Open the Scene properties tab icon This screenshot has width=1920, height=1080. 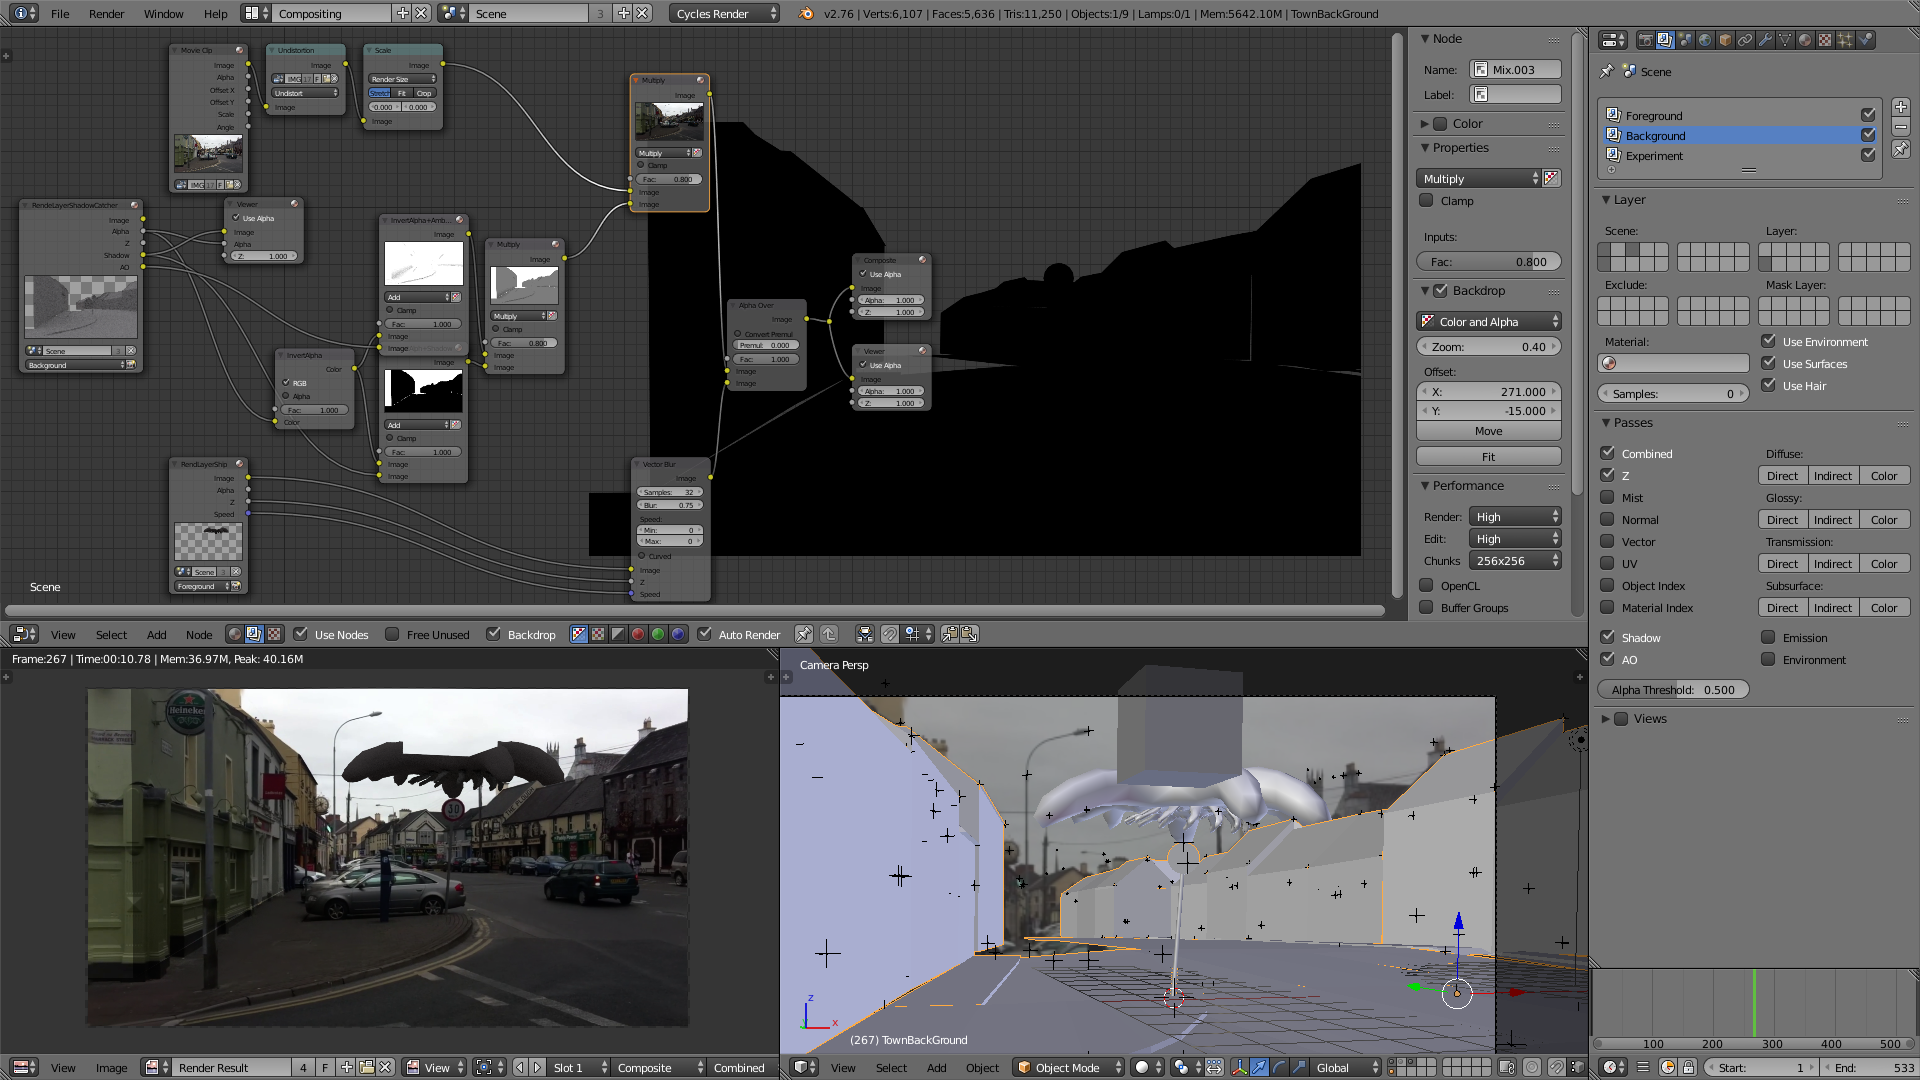1685,40
